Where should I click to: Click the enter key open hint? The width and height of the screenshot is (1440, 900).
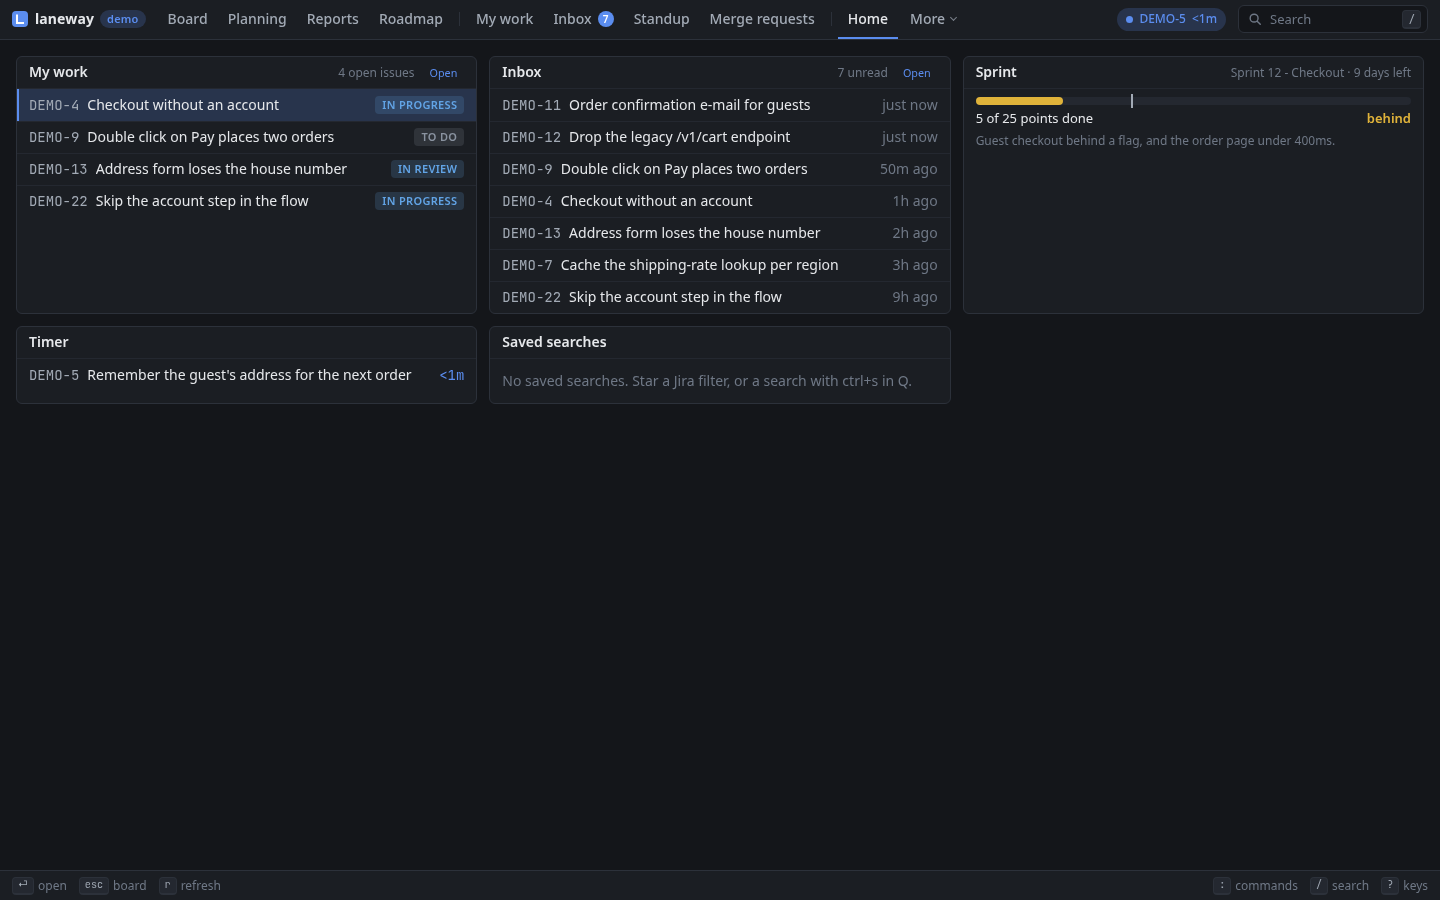(22, 885)
